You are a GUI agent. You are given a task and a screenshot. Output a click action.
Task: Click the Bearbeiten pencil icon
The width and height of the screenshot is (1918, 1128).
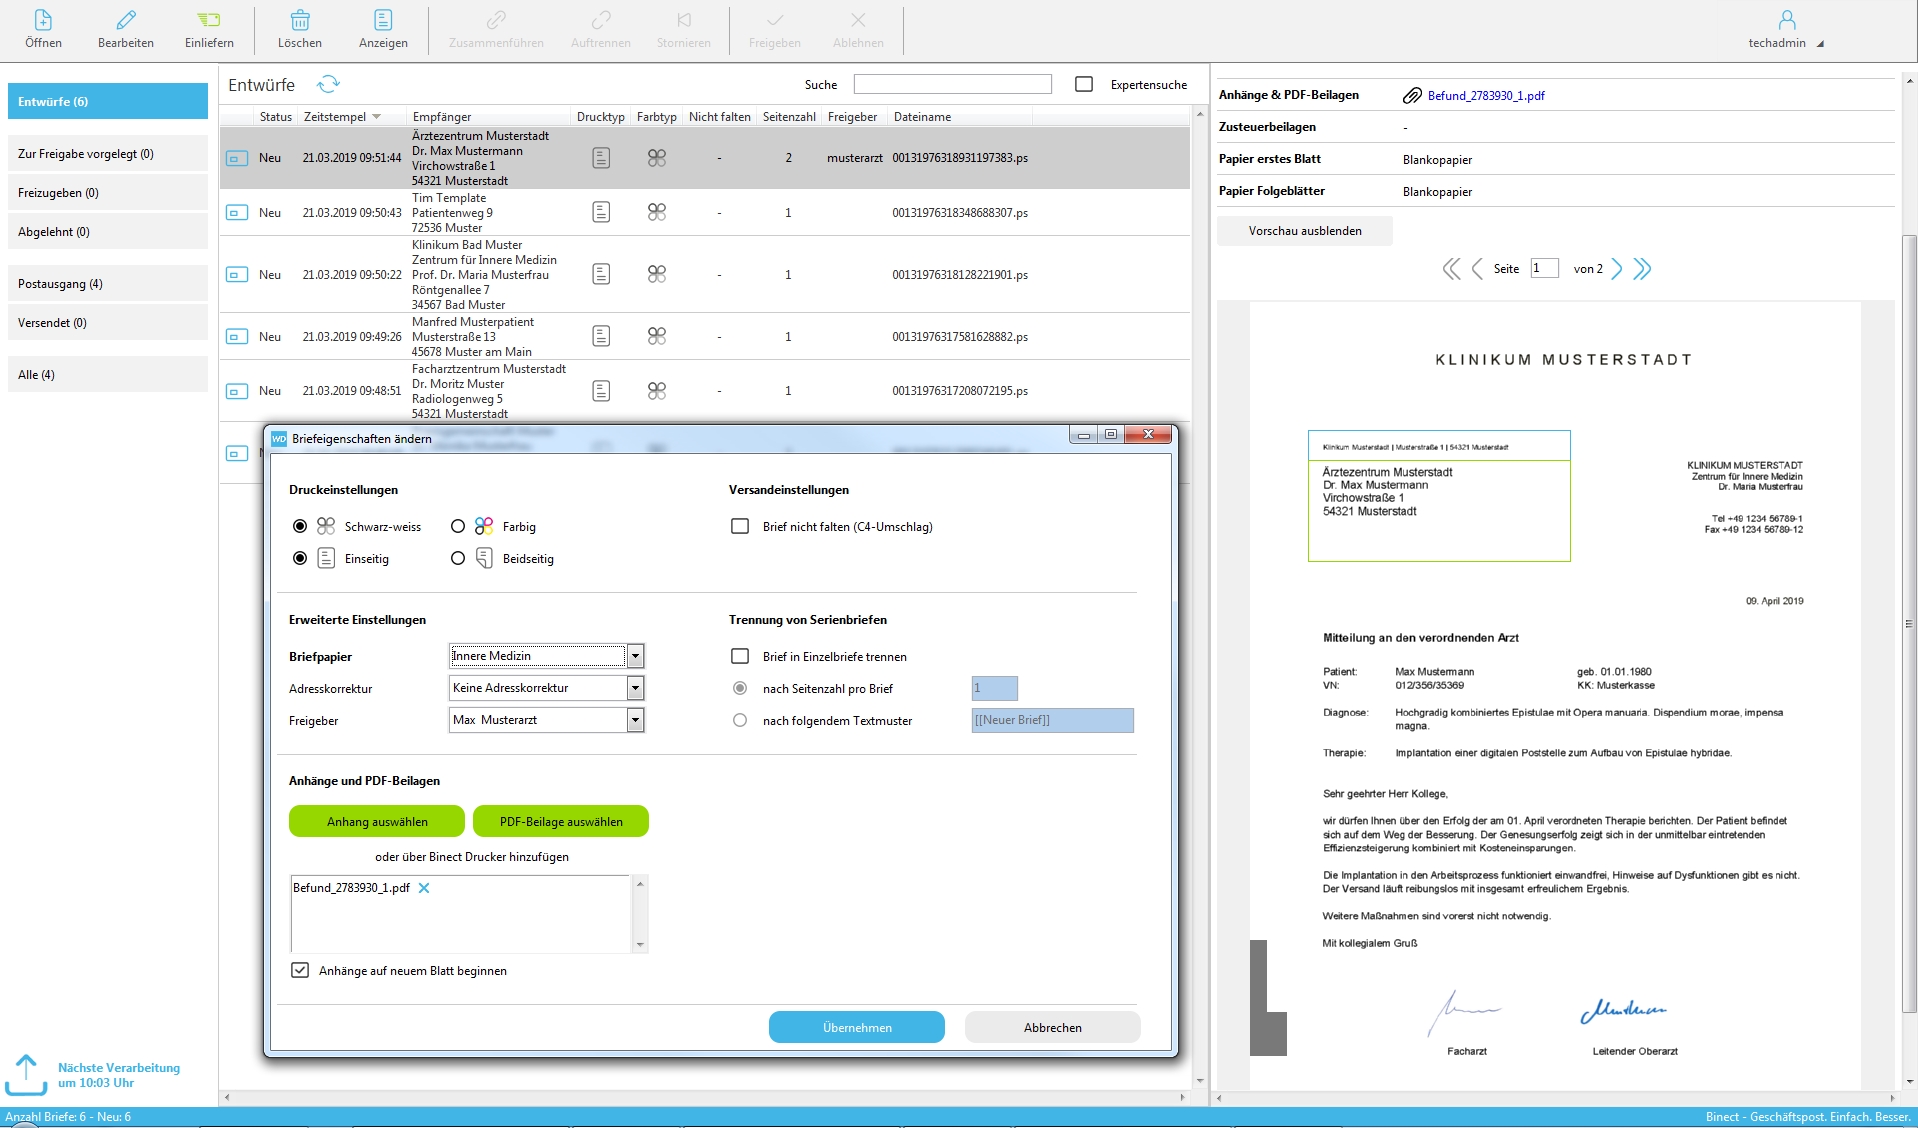point(126,21)
